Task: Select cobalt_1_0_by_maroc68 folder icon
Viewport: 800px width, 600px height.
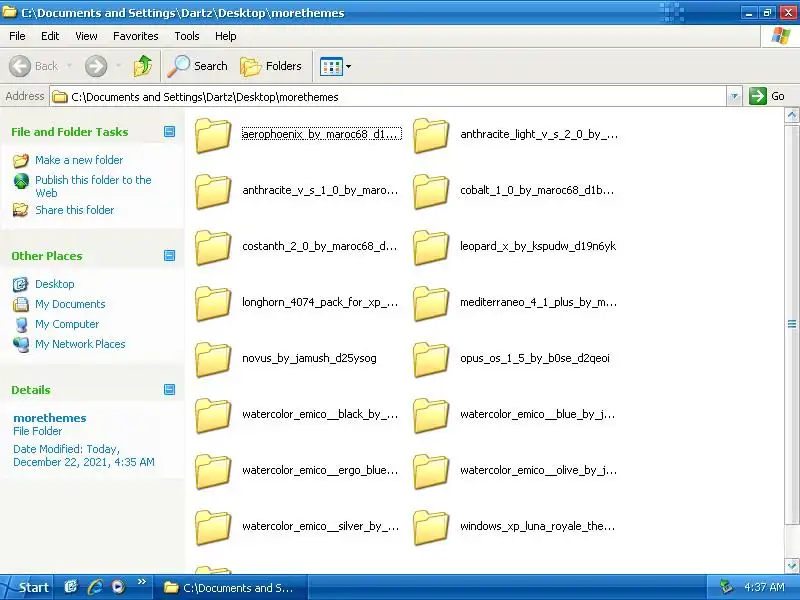Action: coord(431,191)
